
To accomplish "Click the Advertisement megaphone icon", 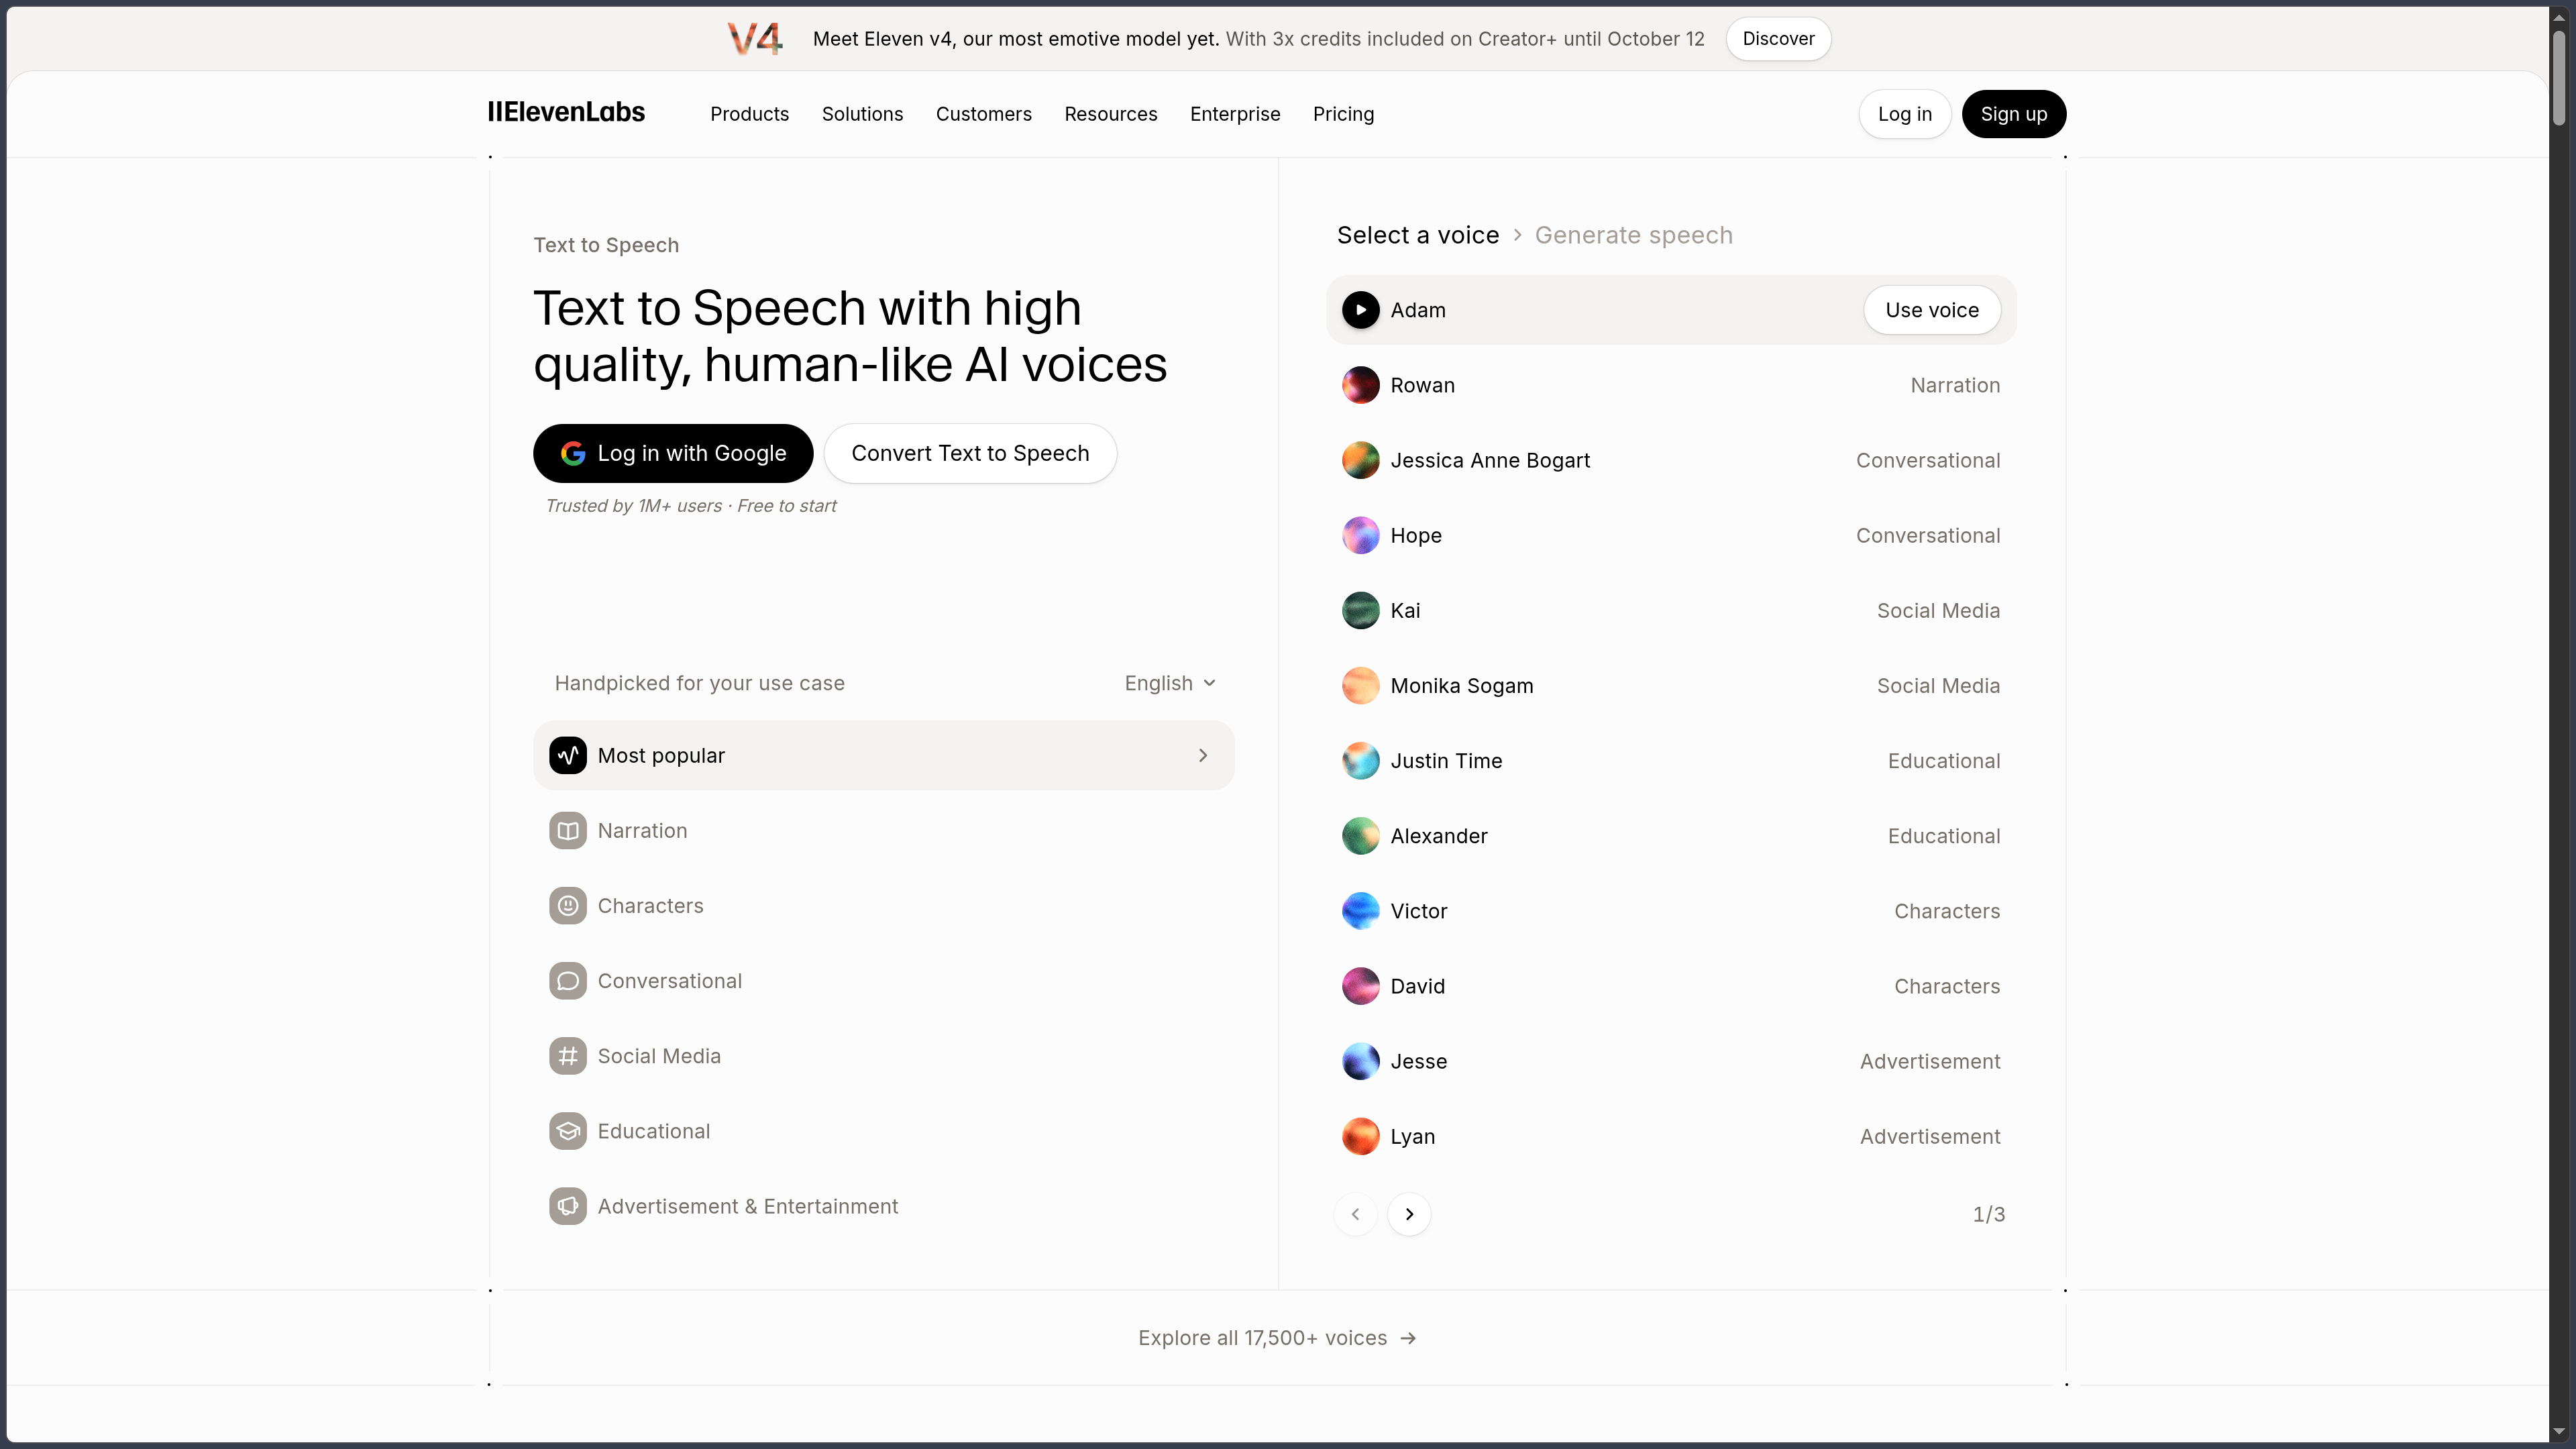I will [568, 1205].
